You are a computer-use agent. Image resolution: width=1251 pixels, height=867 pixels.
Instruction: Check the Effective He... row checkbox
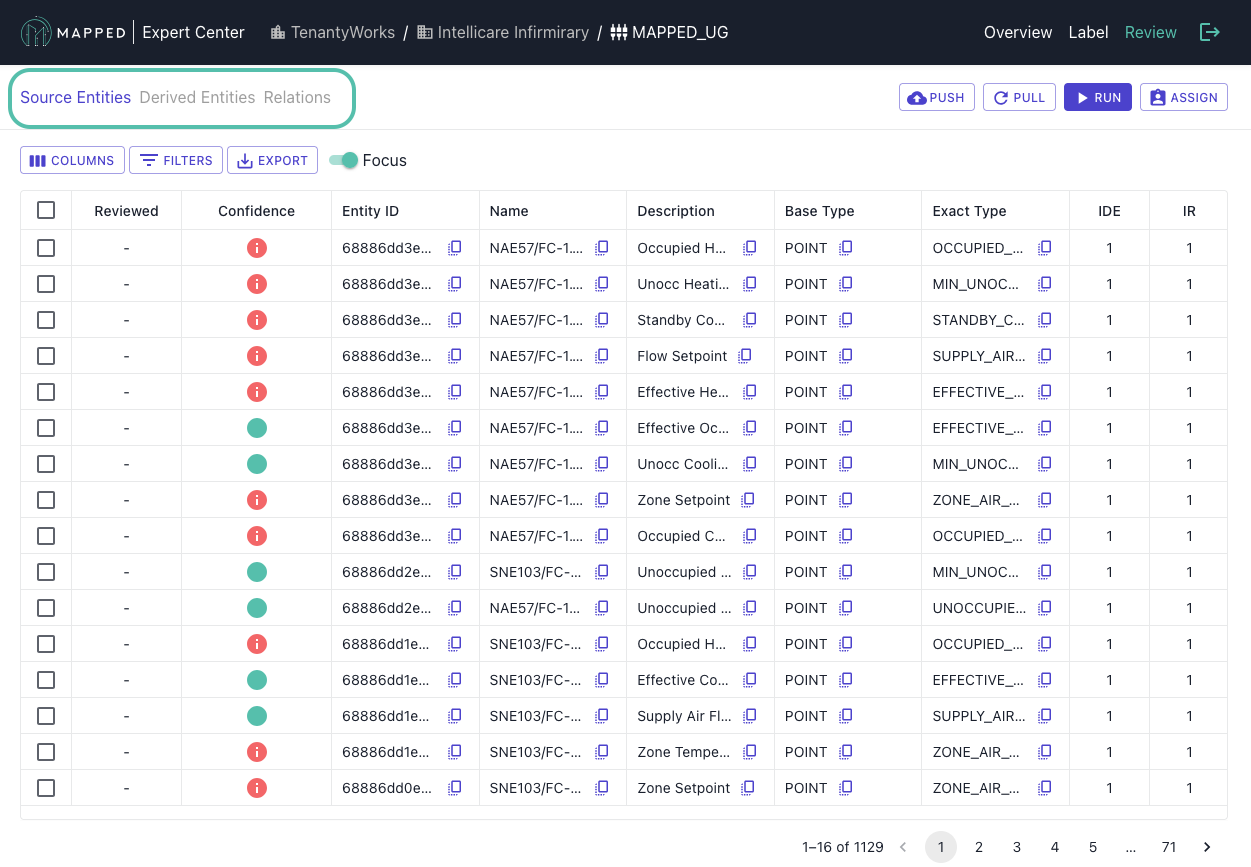(46, 392)
